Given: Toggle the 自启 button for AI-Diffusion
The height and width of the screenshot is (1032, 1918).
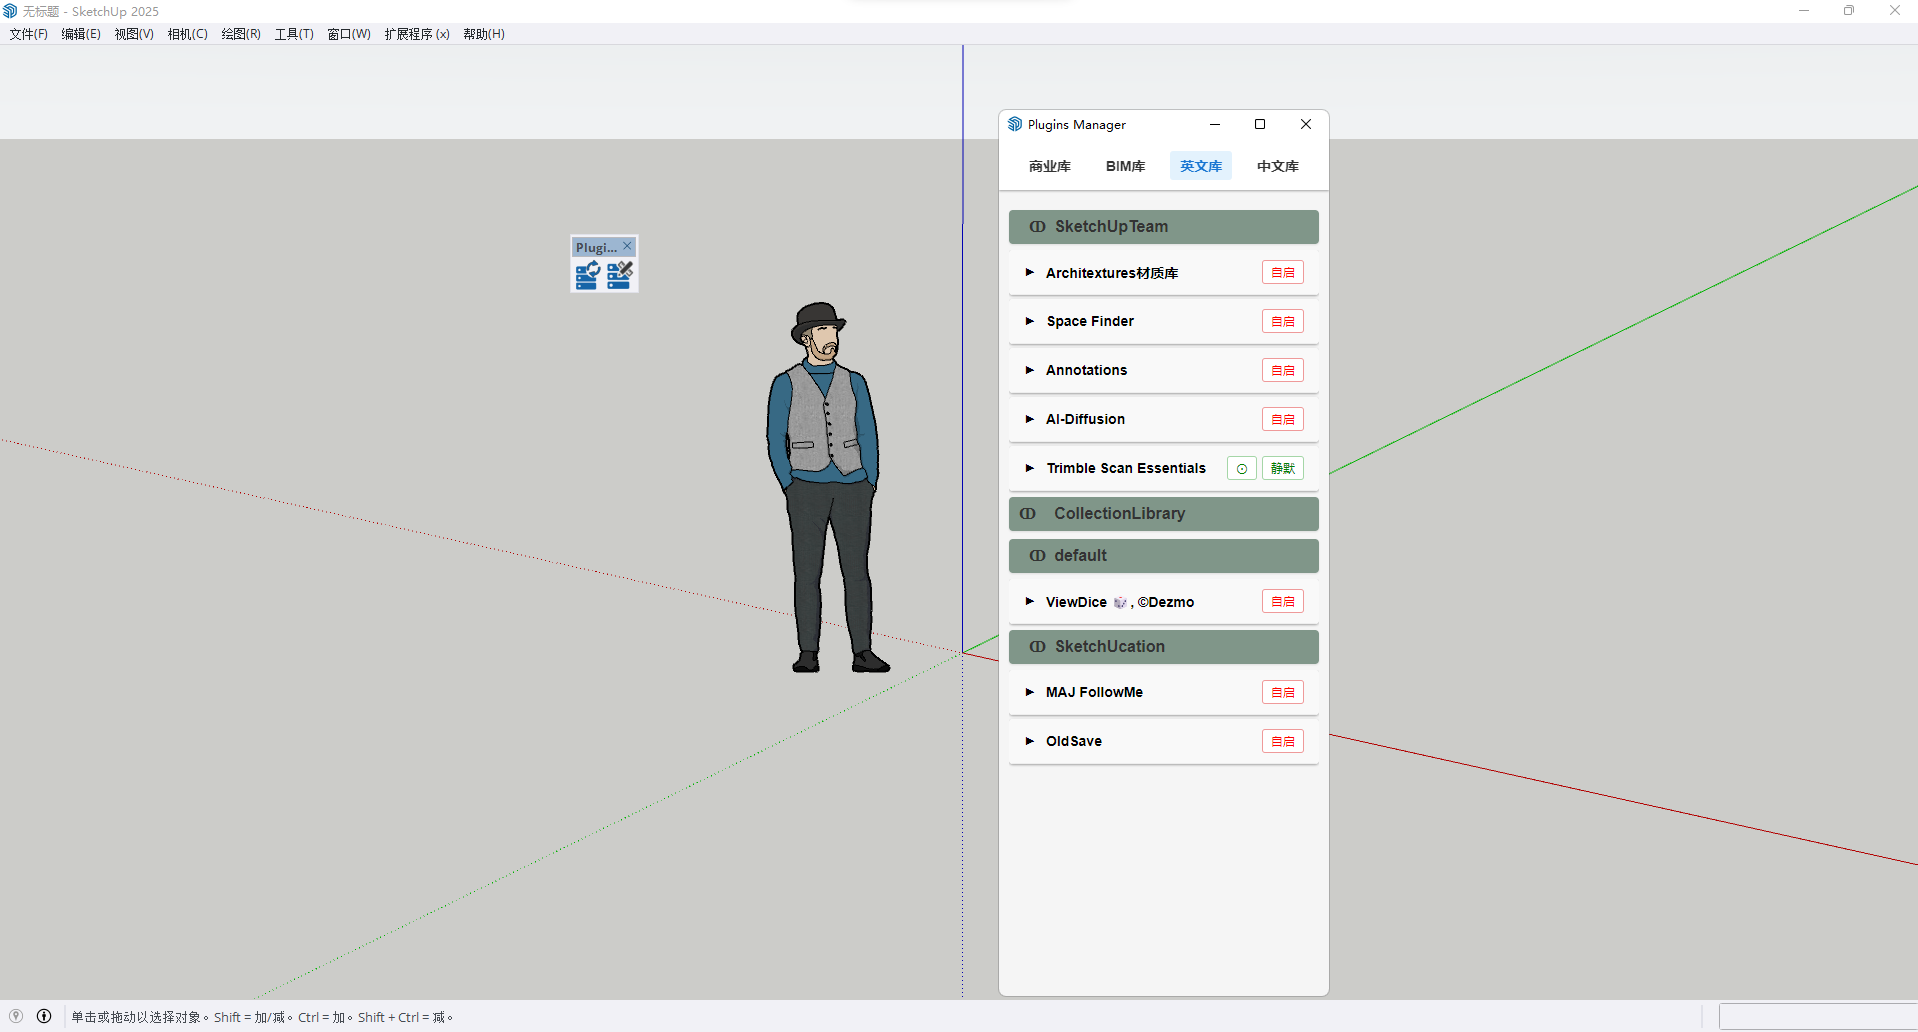Looking at the screenshot, I should (1282, 419).
